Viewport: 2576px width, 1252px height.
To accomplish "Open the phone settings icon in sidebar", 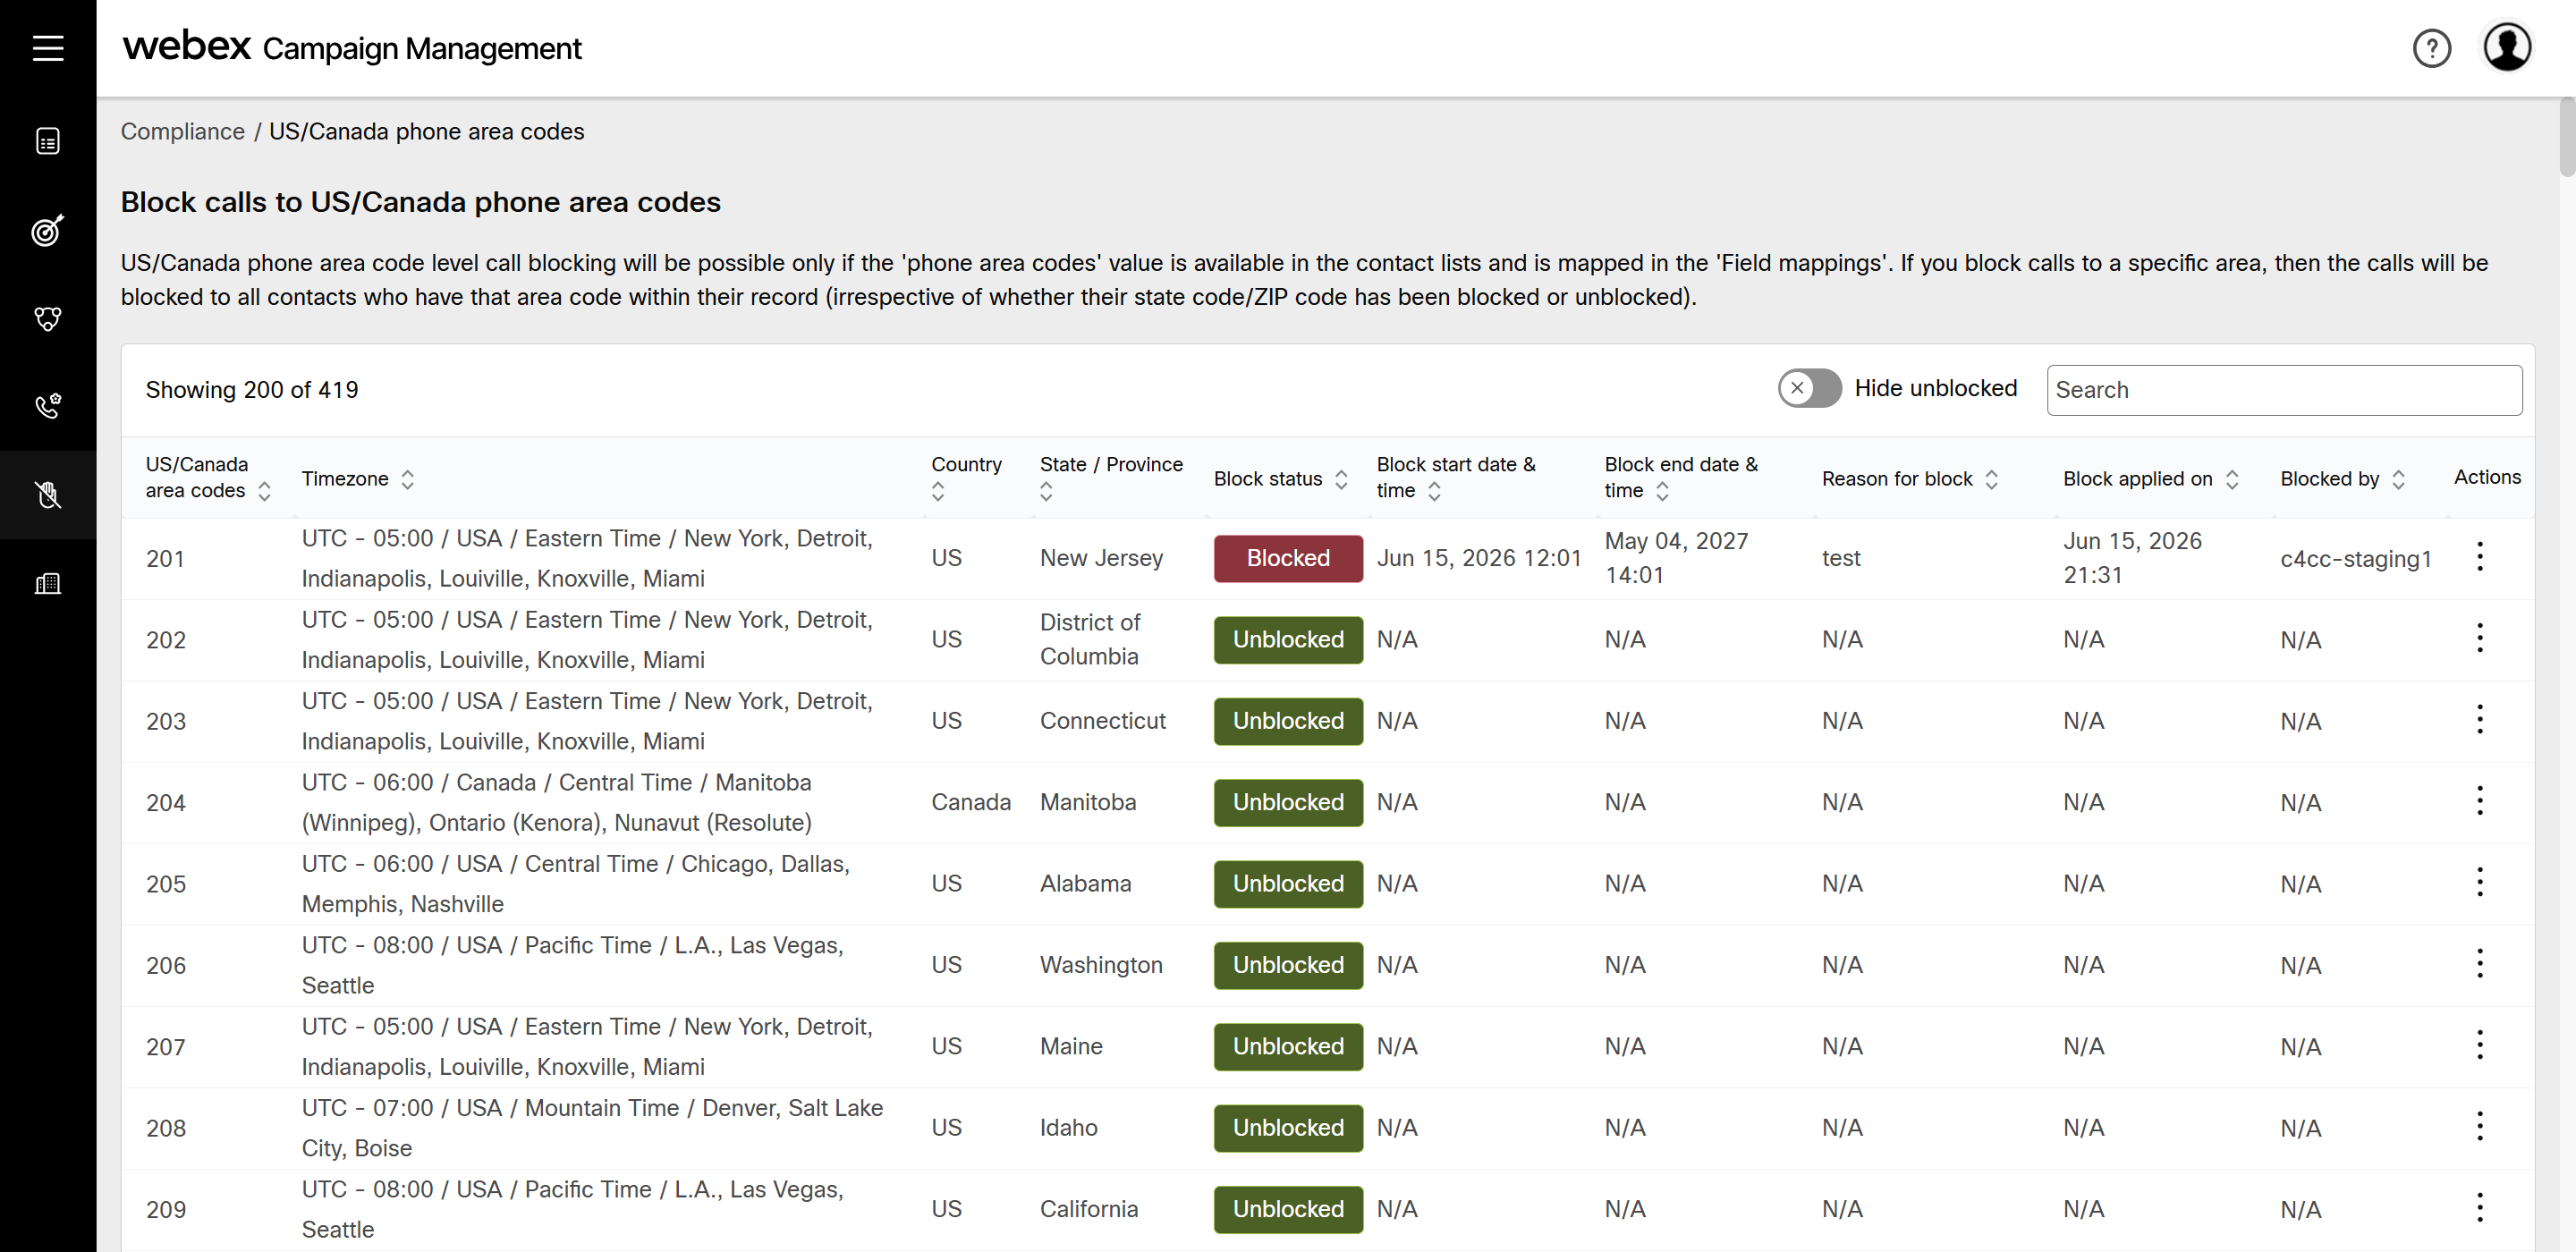I will [48, 405].
